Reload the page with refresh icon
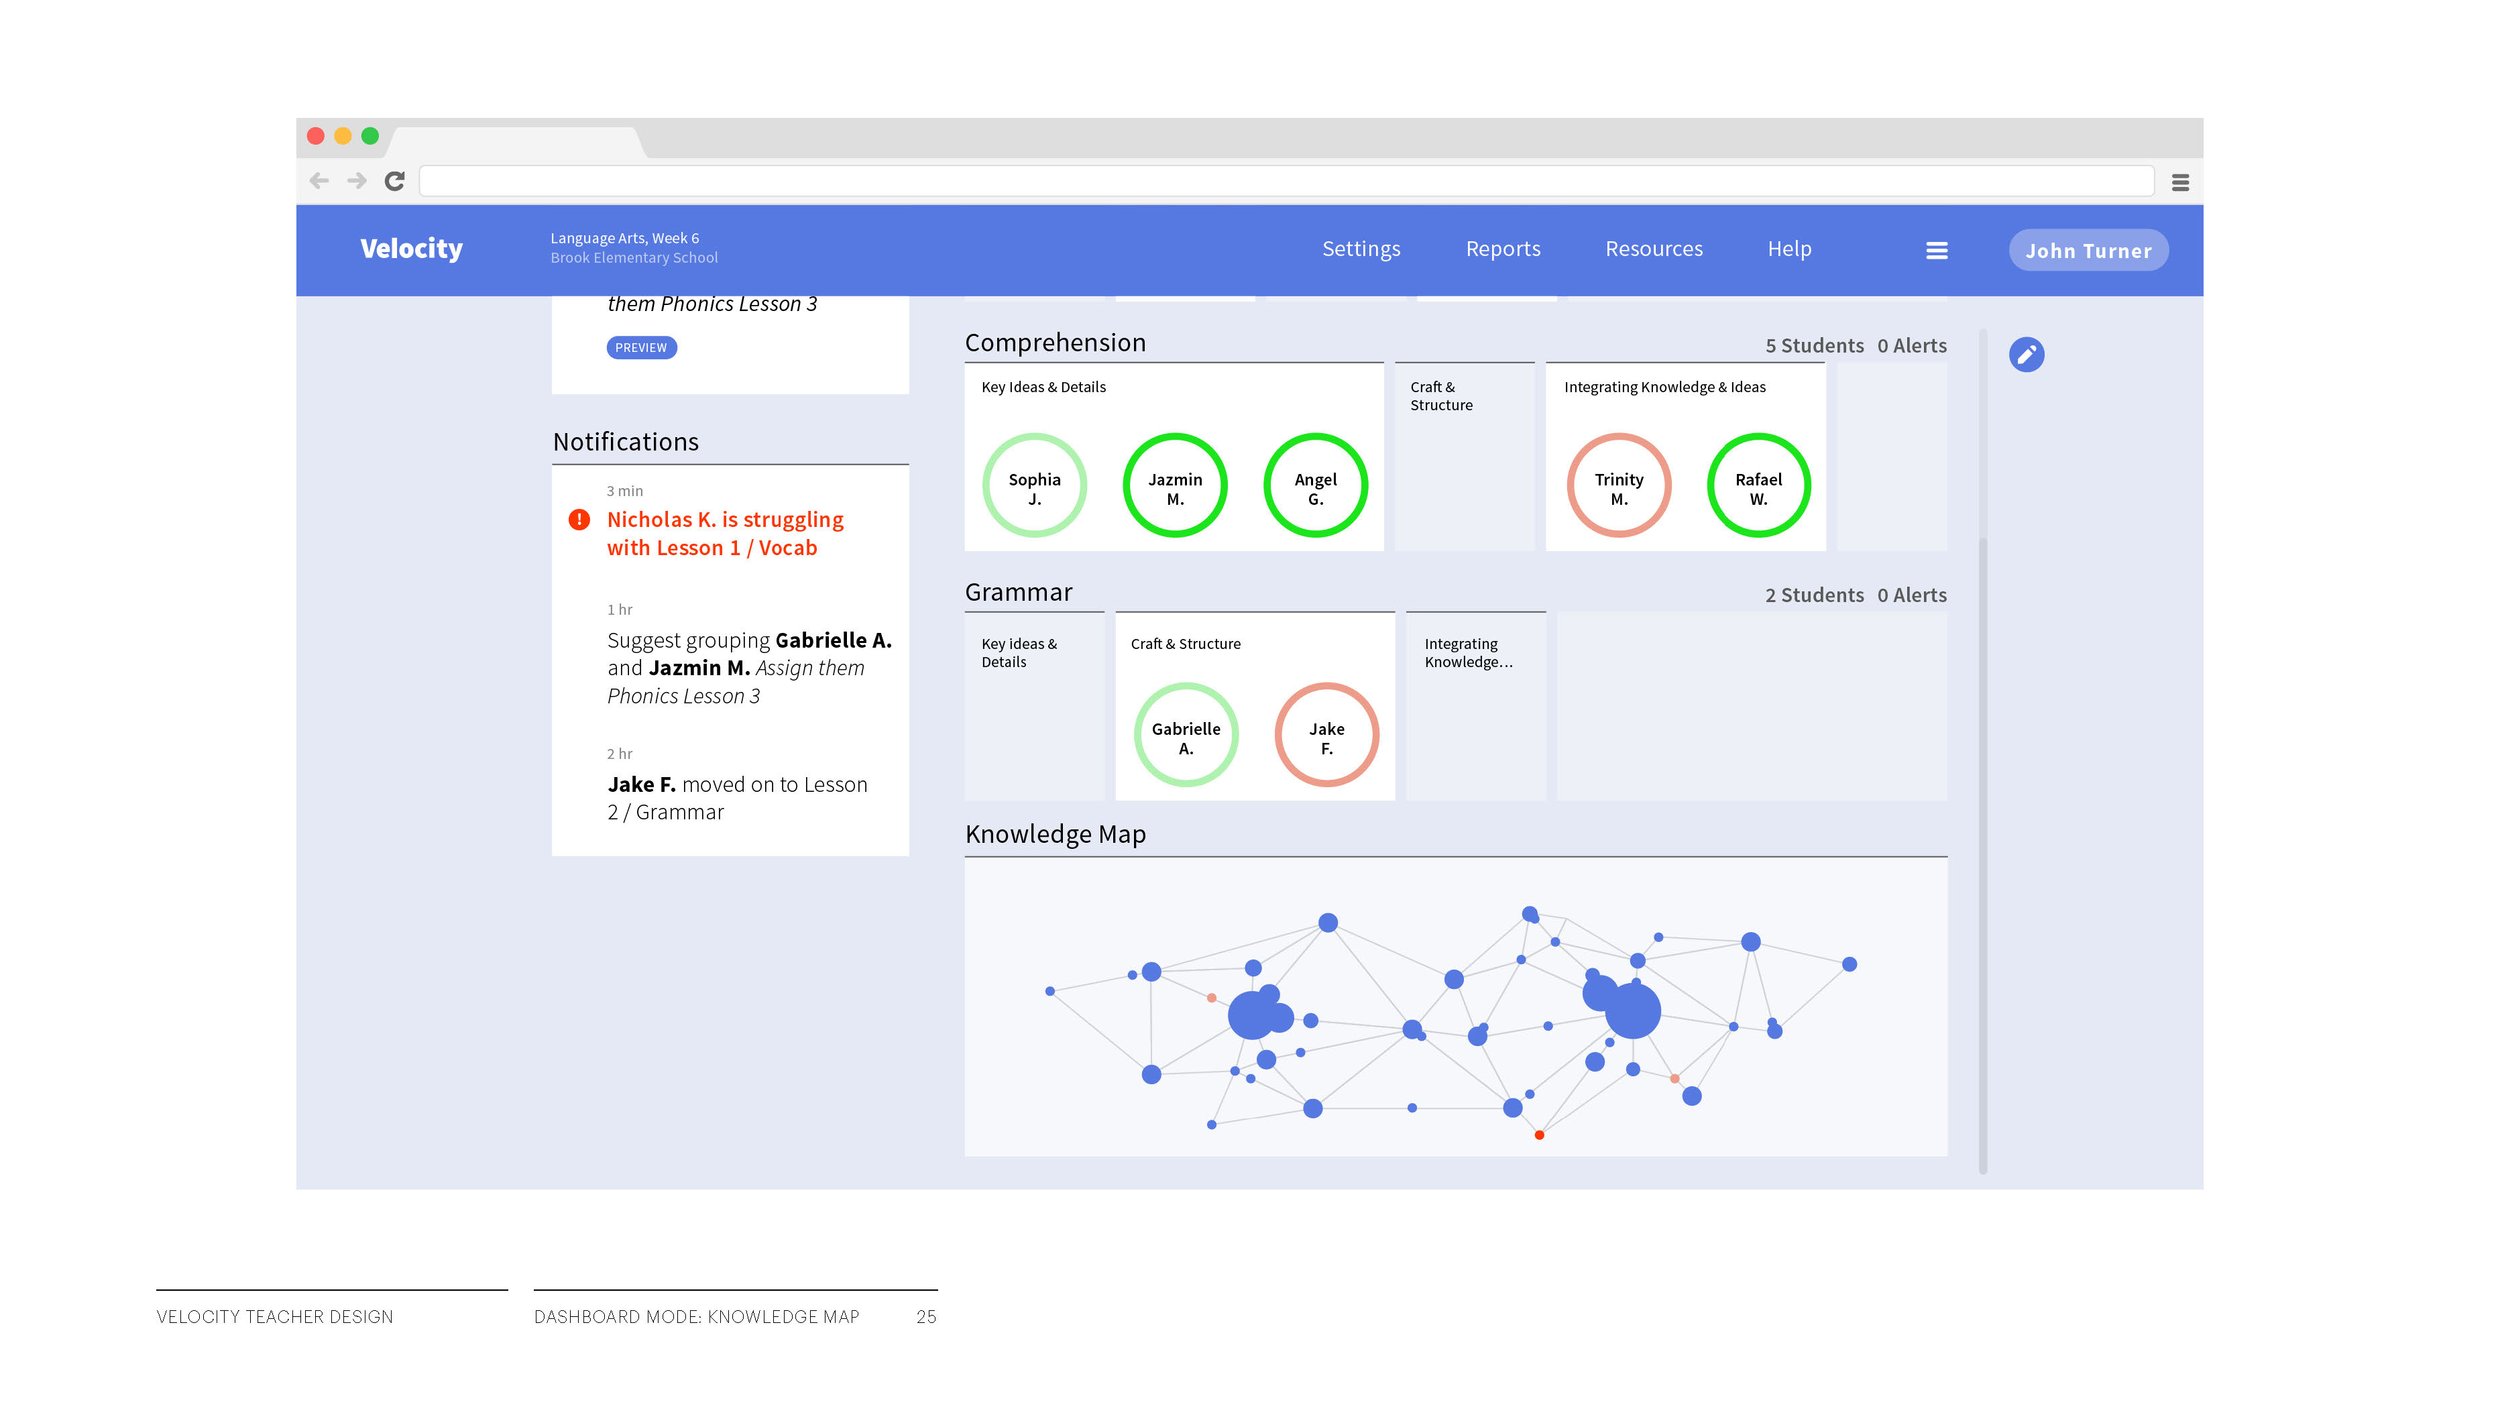 394,181
